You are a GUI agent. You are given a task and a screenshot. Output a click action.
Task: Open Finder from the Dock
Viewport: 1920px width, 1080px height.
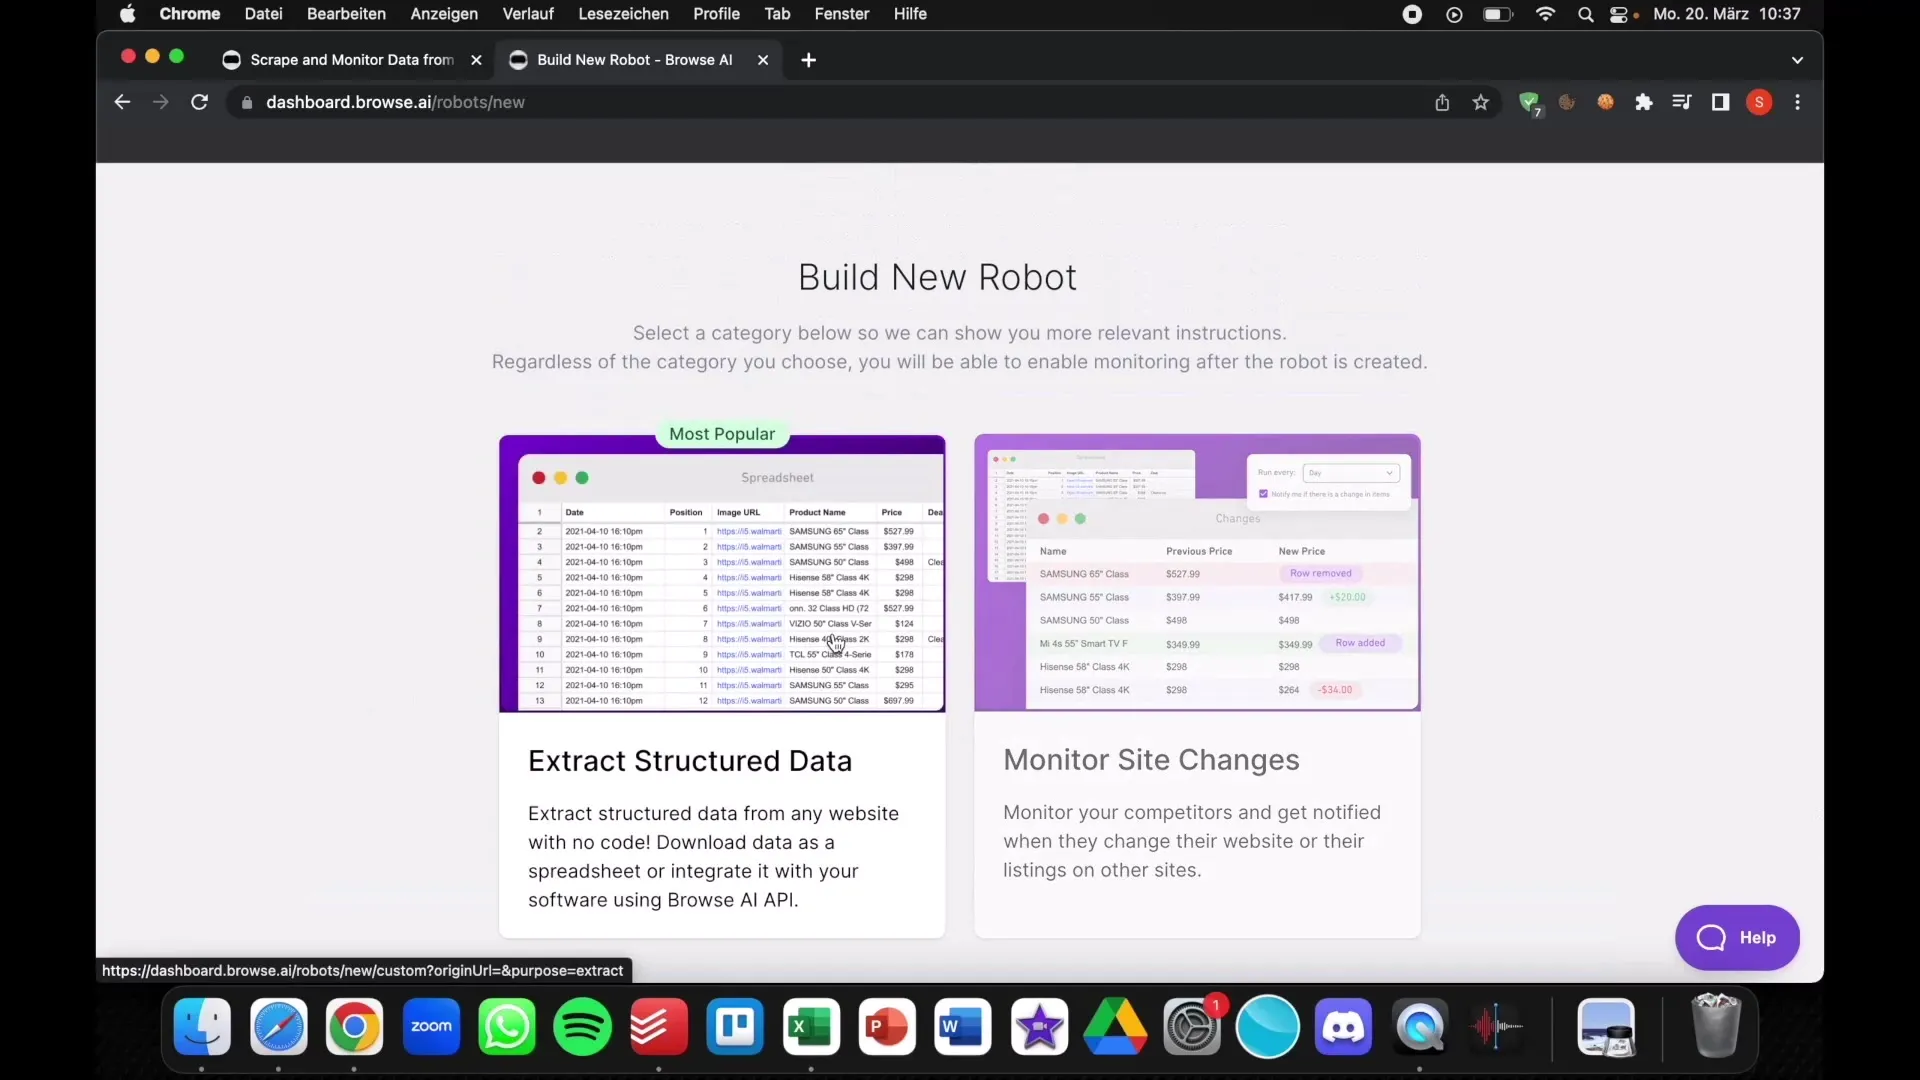click(202, 1027)
